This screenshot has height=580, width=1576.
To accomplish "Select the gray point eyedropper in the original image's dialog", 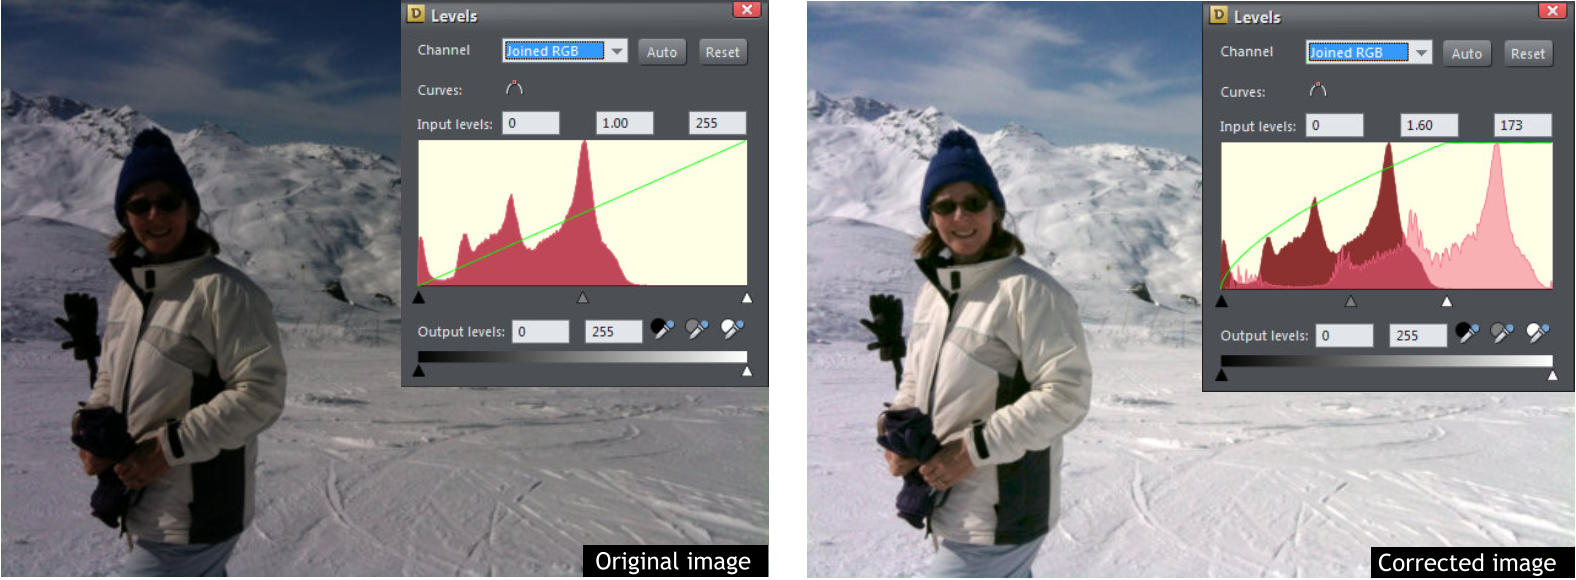I will [x=697, y=329].
